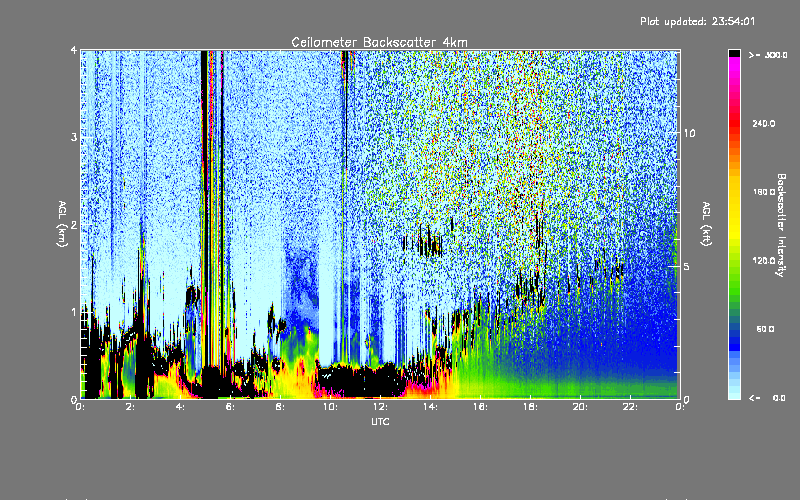
Task: Click the '4' km tick label
Action: 74,50
